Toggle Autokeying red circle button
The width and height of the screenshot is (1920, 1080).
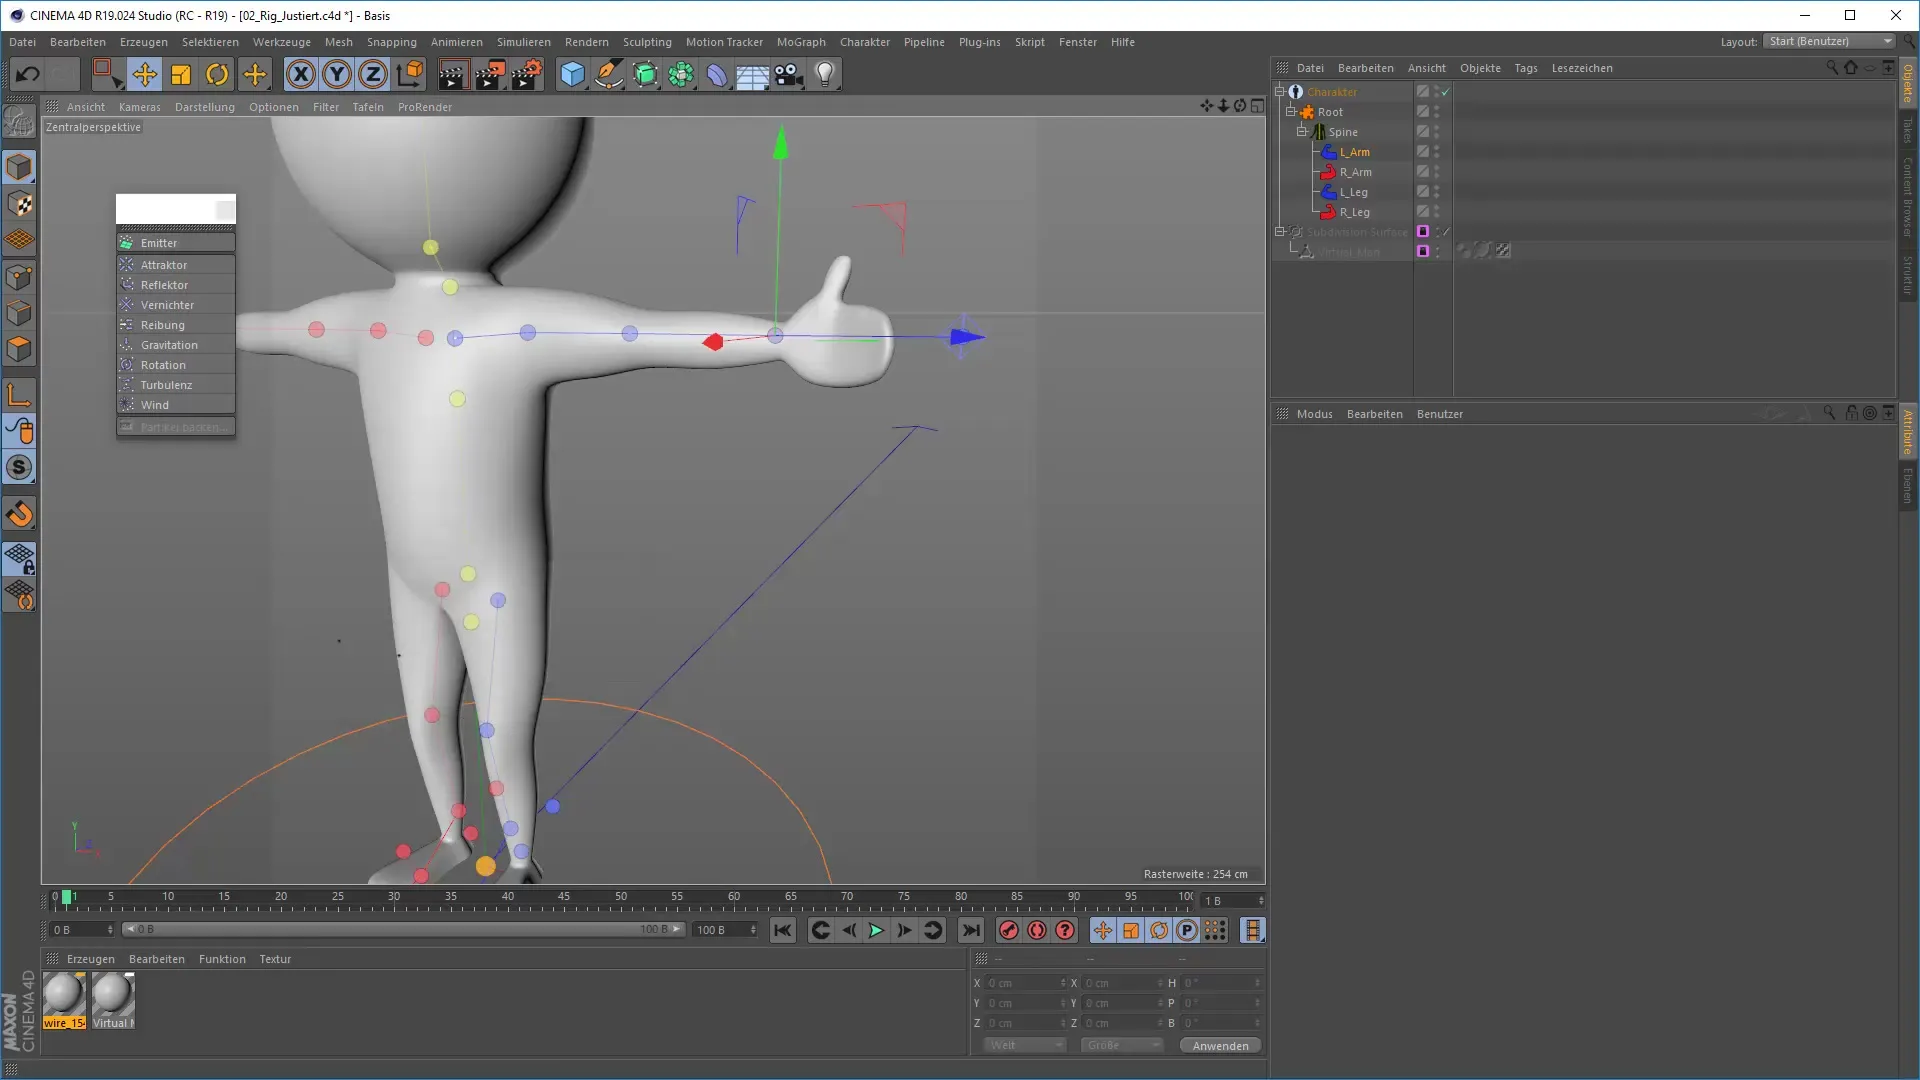coord(1037,930)
